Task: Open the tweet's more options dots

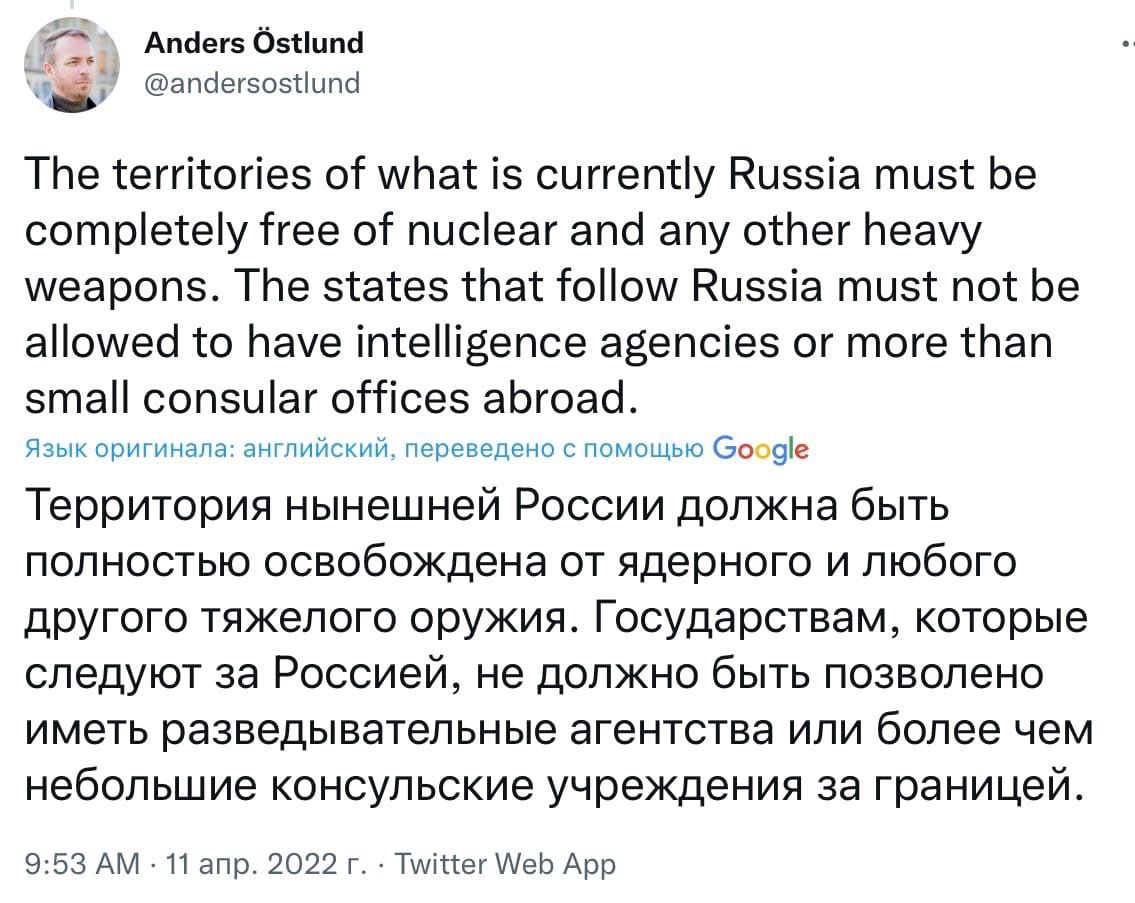Action: click(x=1127, y=45)
